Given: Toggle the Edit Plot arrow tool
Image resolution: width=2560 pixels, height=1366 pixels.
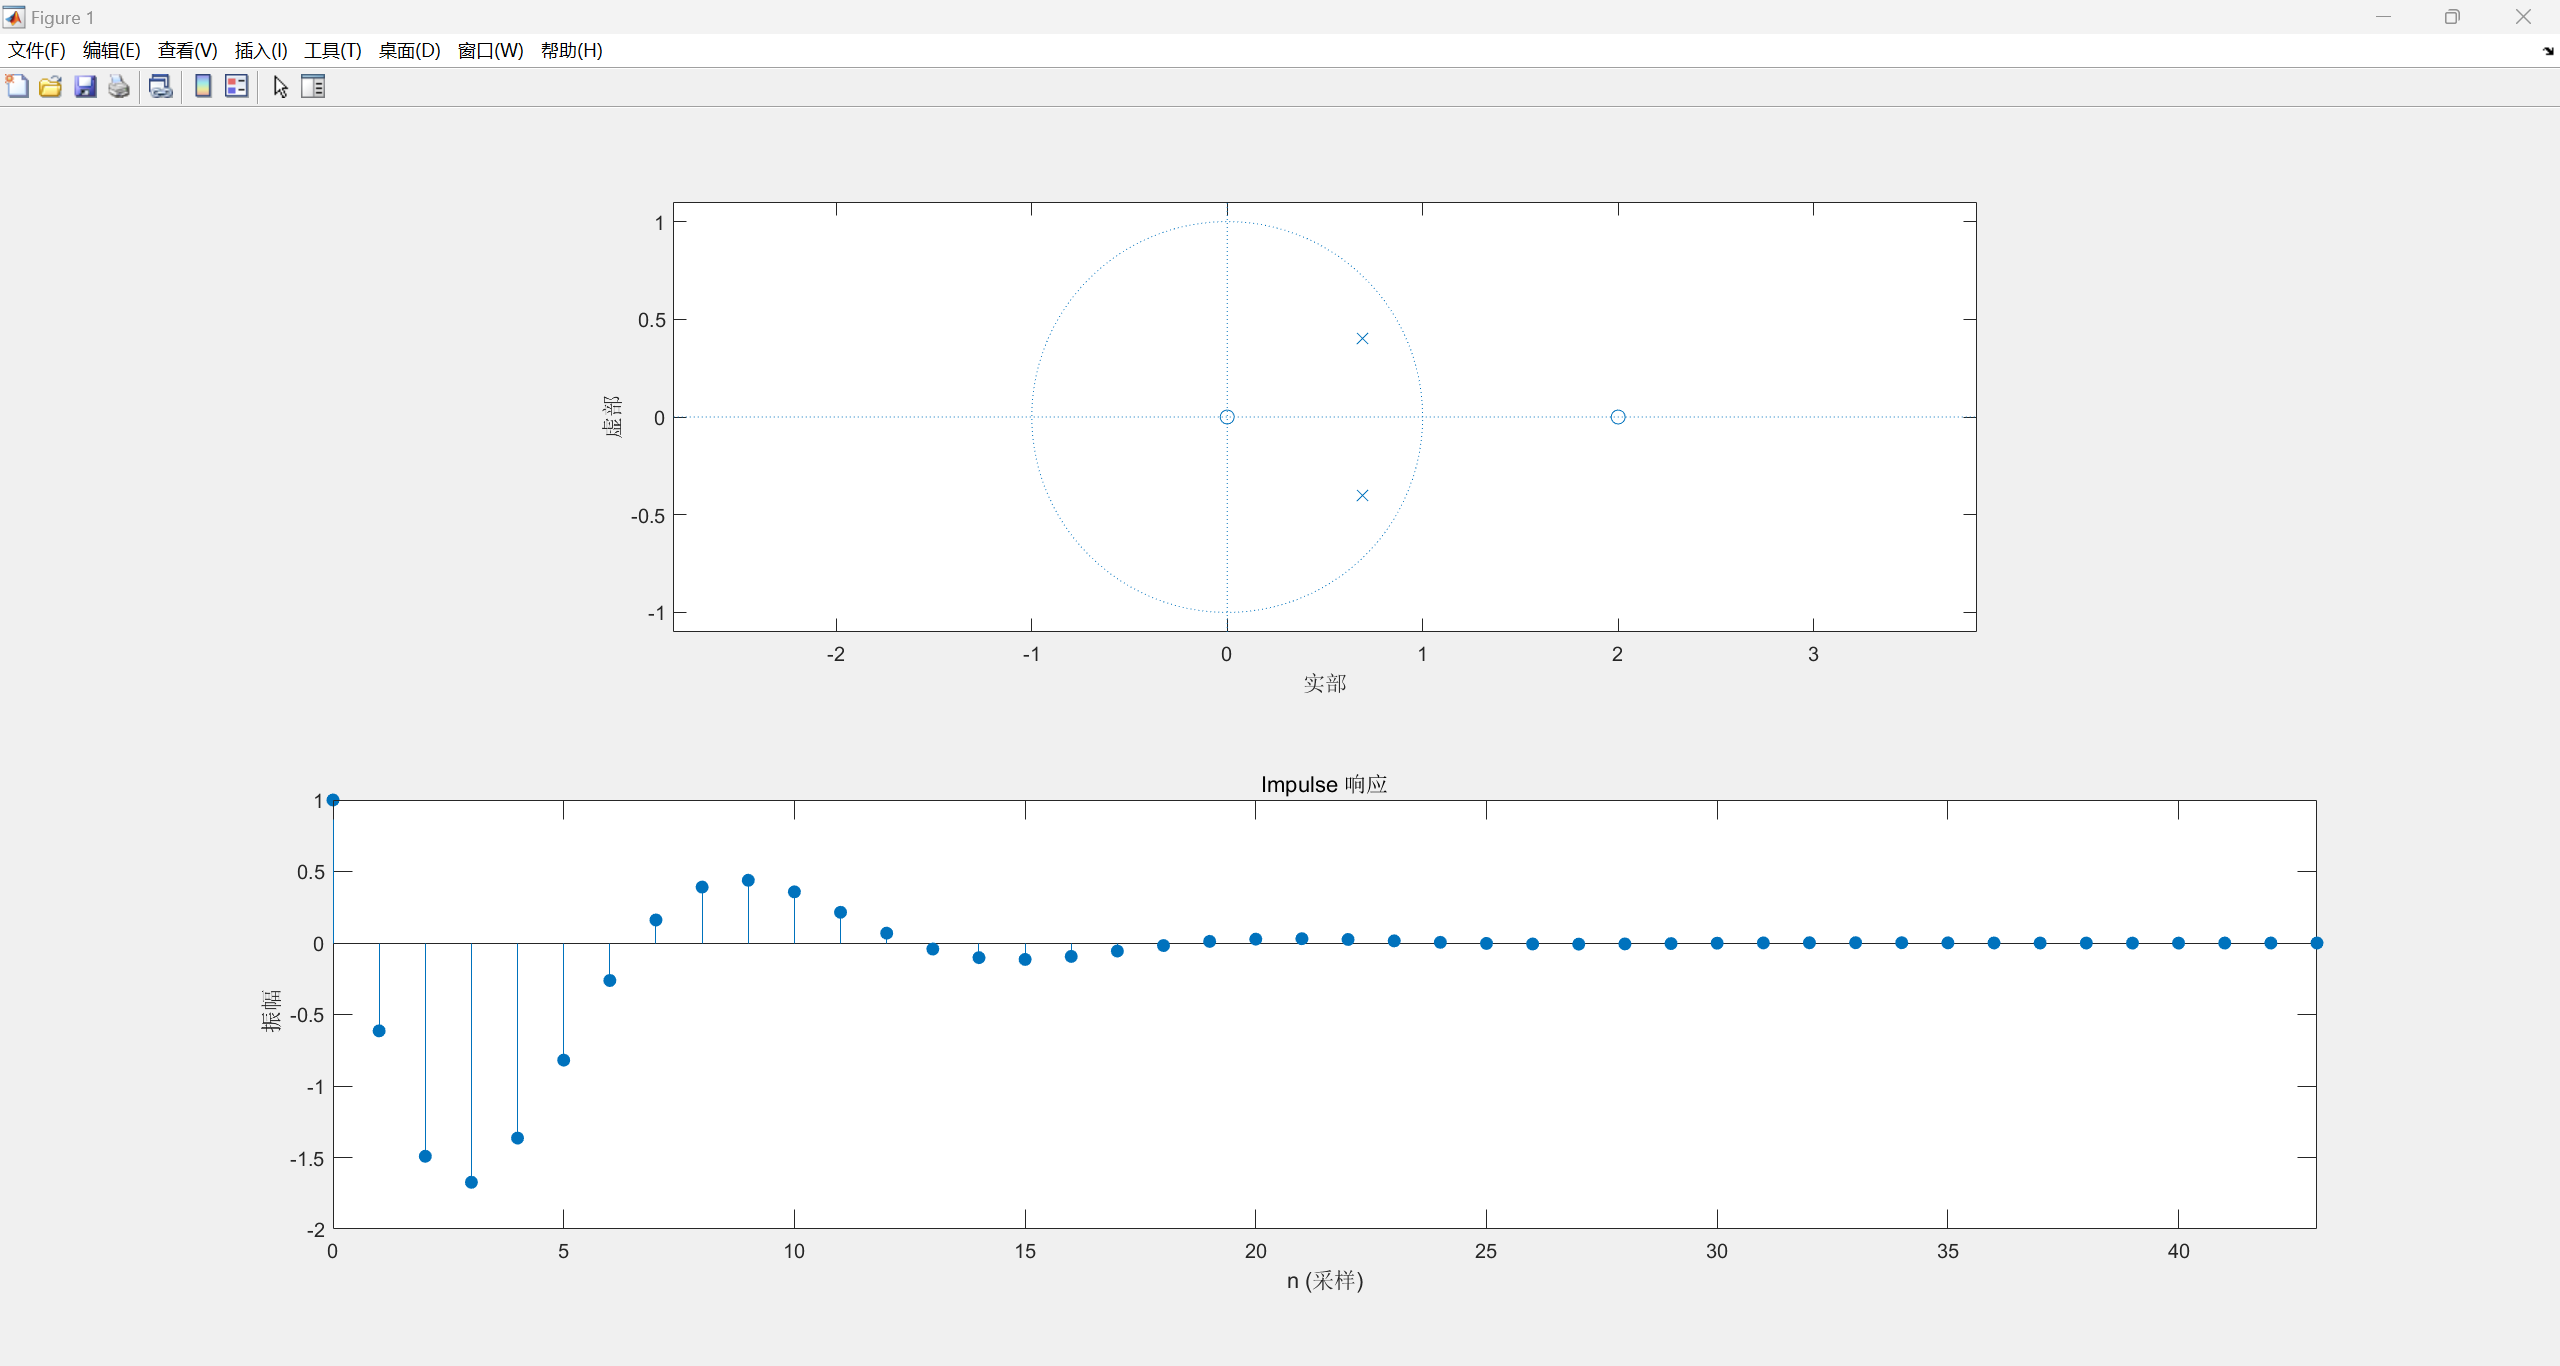Looking at the screenshot, I should point(280,87).
